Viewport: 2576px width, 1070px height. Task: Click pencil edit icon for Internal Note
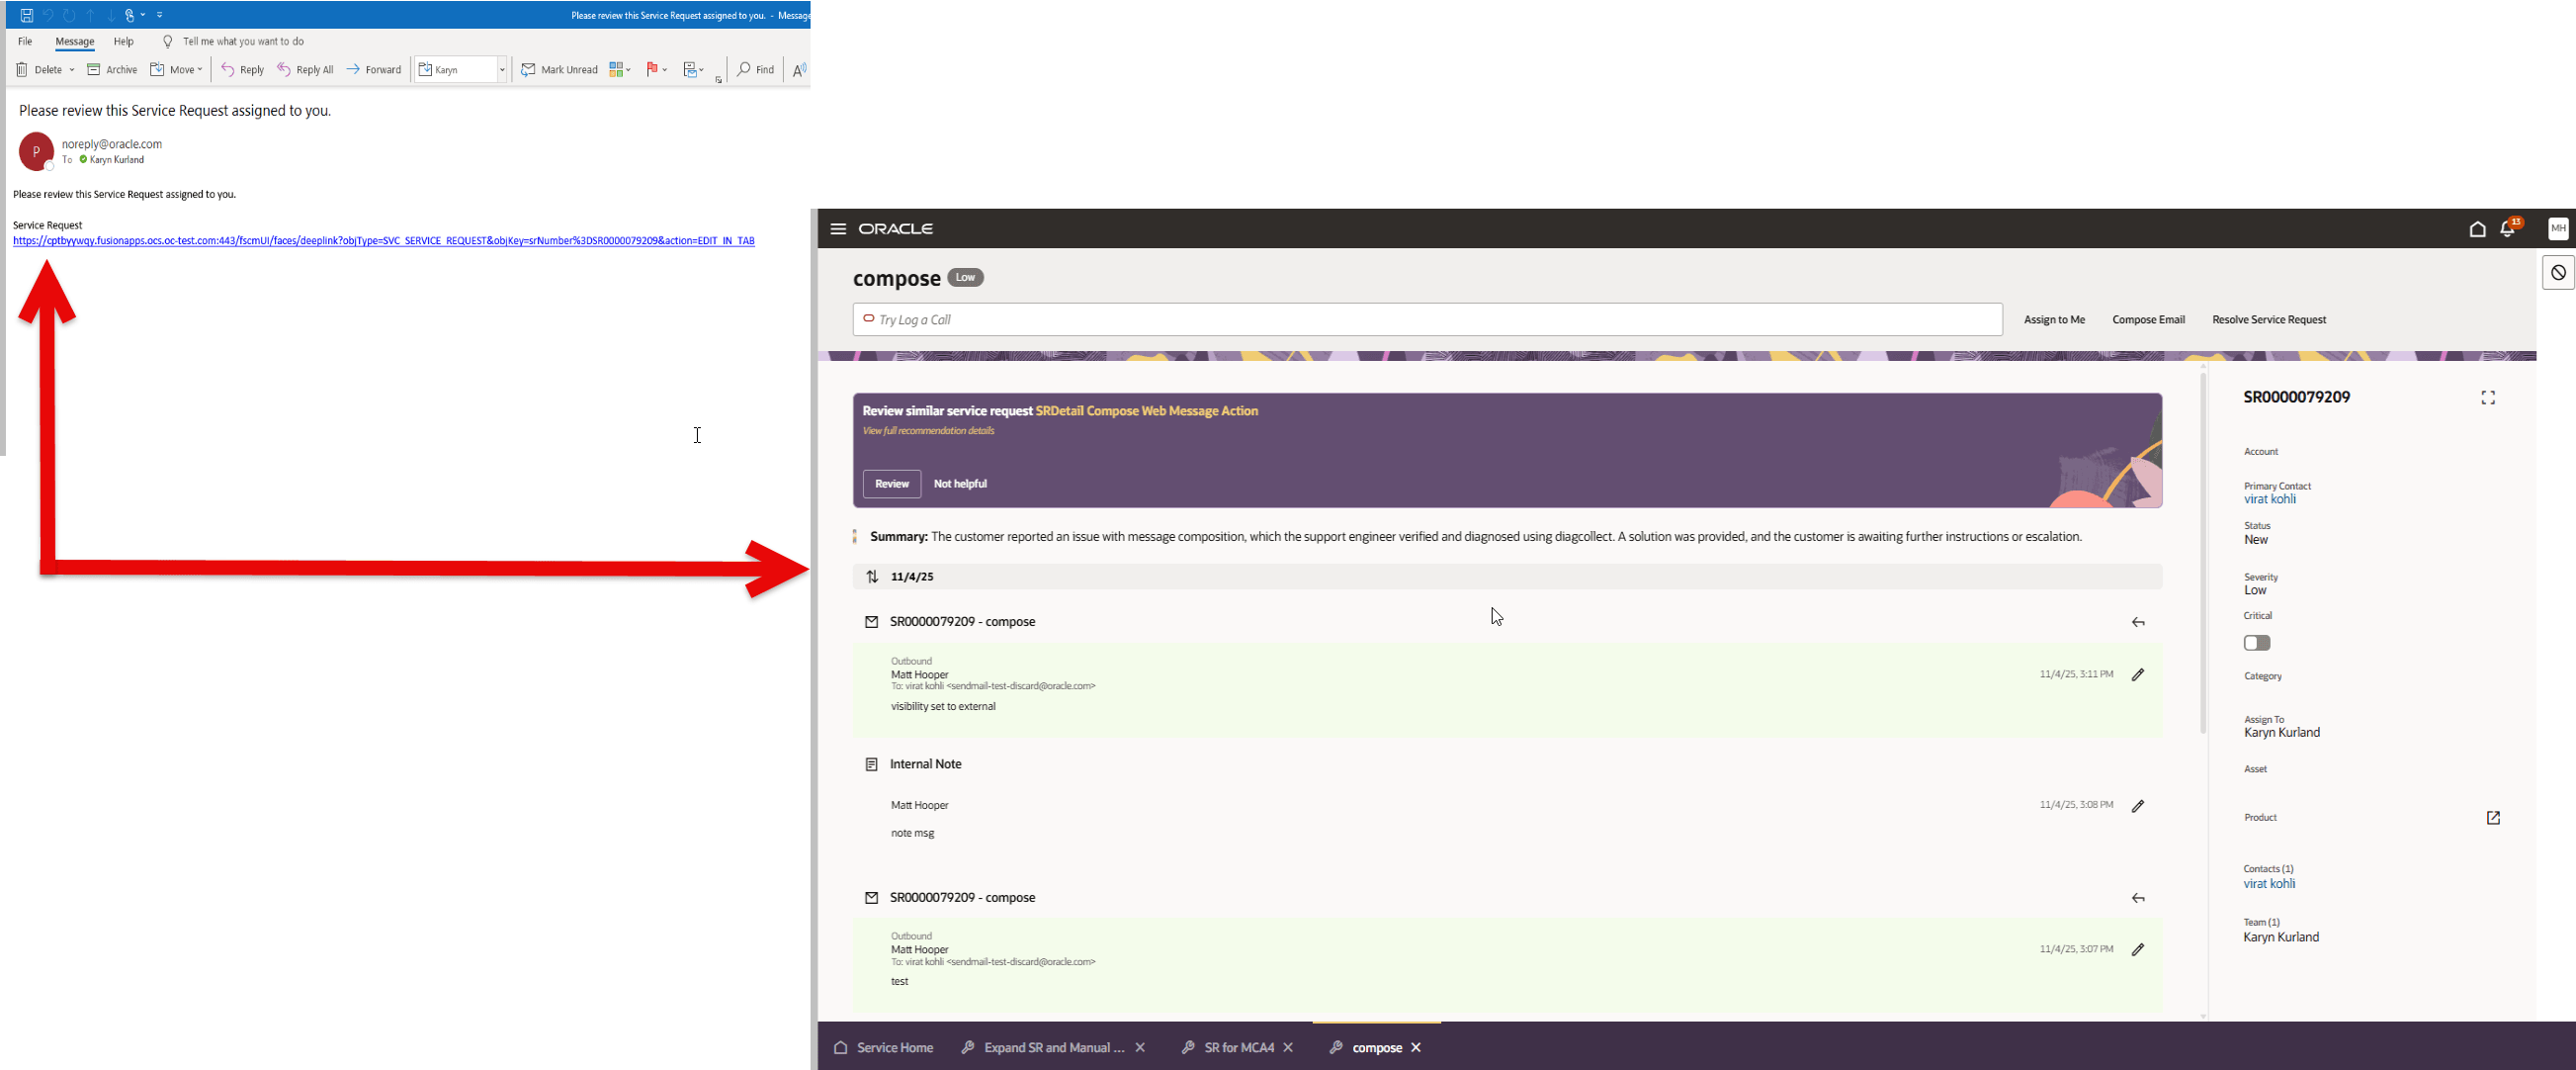2137,806
